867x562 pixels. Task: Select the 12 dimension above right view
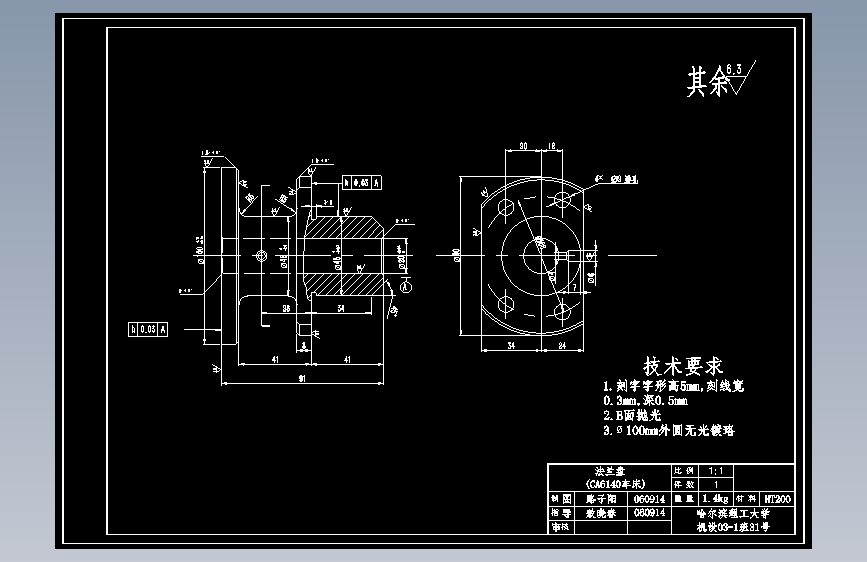551,146
